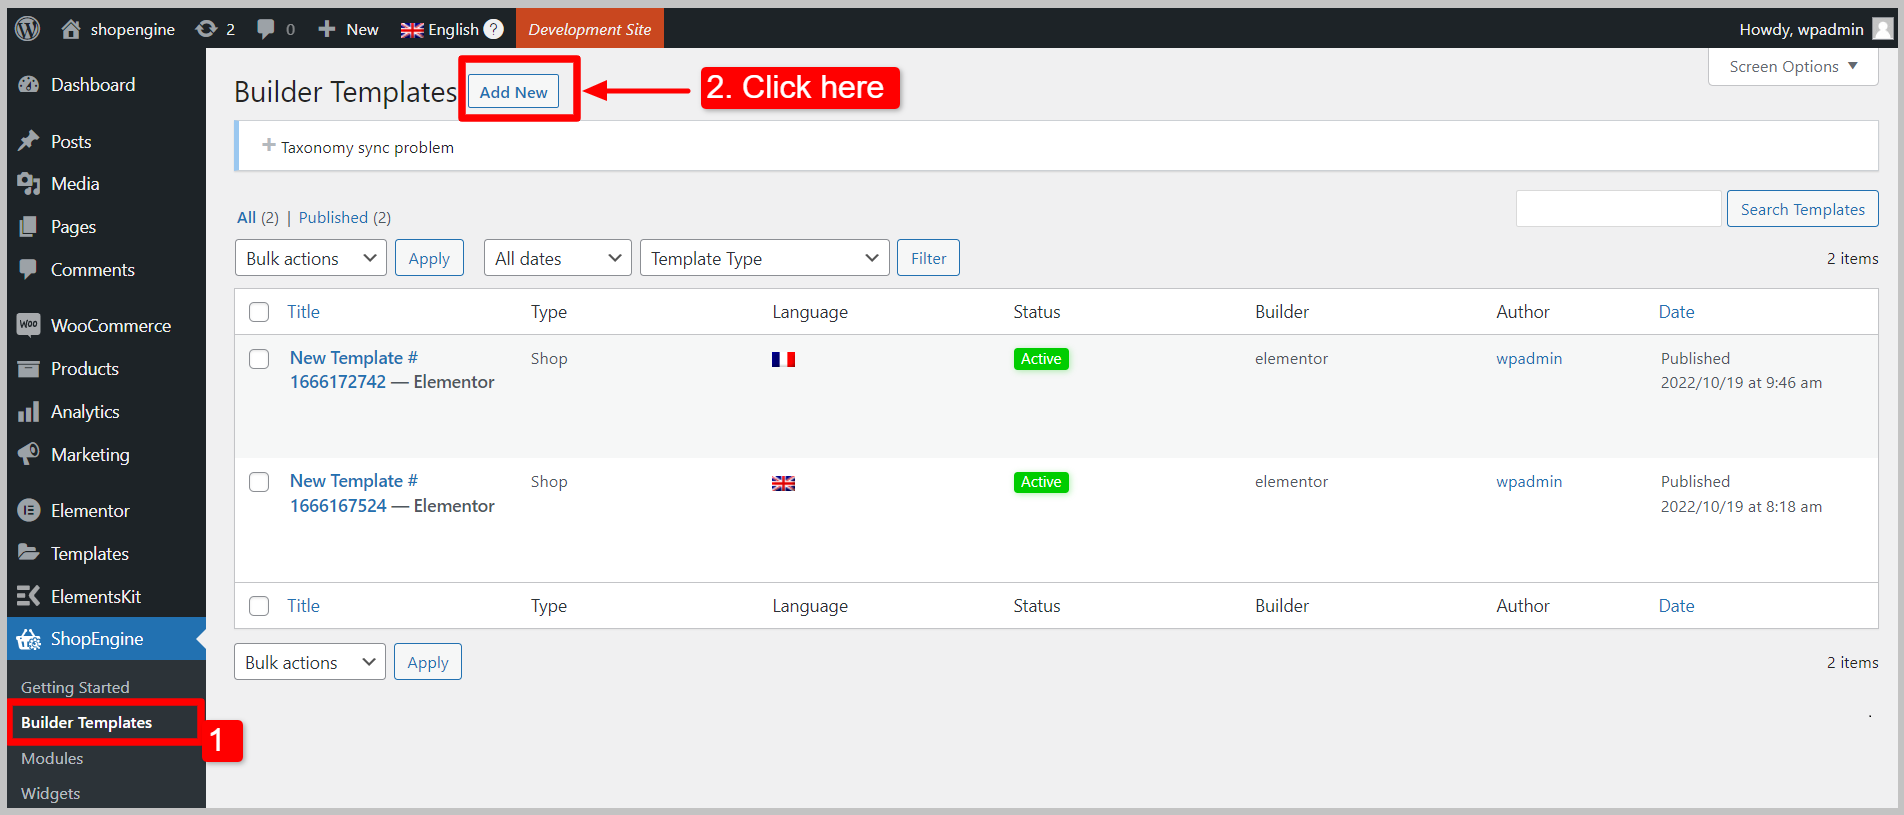The height and width of the screenshot is (815, 1904).
Task: Click the plus New icon in admin bar
Action: 327,29
